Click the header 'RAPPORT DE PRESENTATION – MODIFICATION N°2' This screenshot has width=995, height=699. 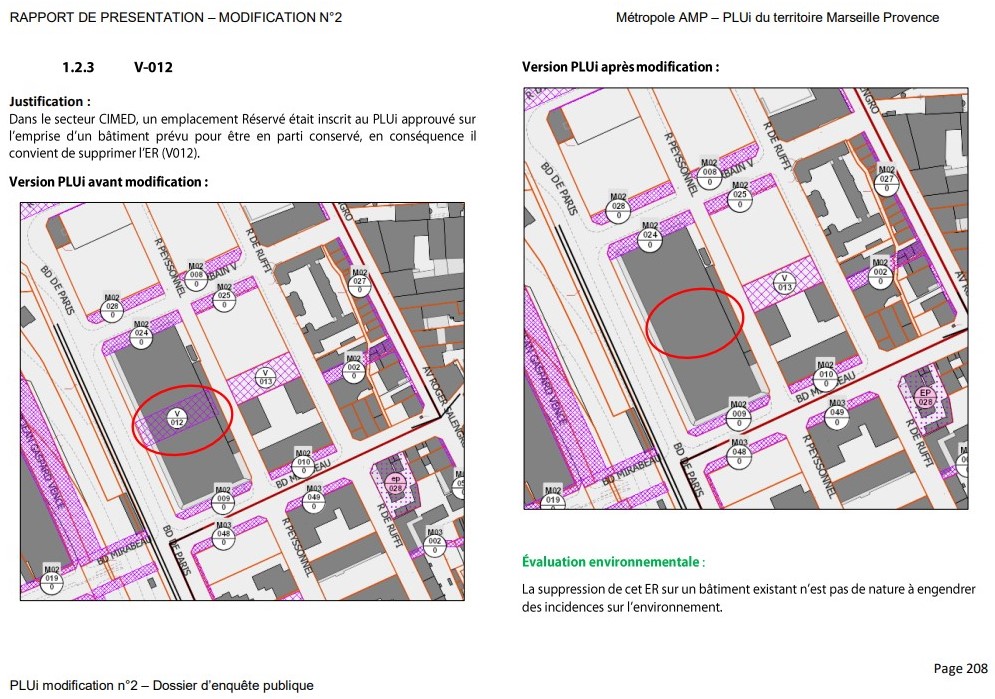176,17
